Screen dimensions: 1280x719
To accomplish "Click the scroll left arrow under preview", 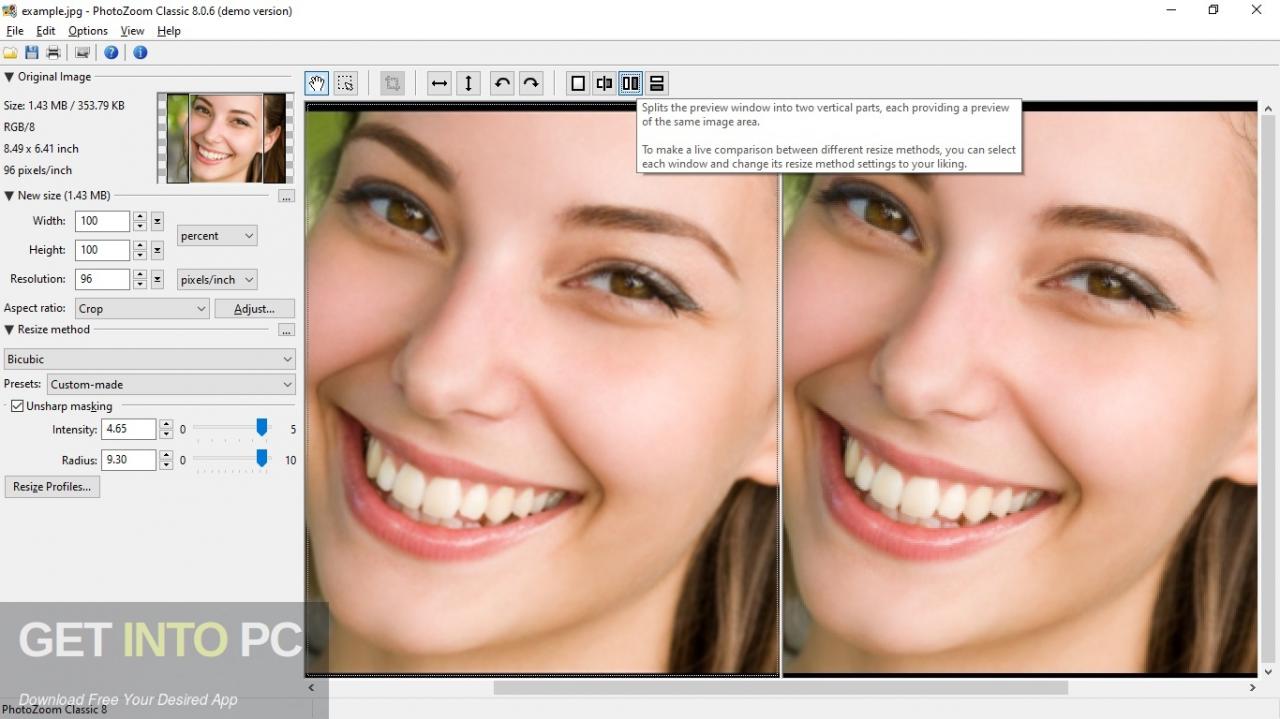I will pos(311,688).
